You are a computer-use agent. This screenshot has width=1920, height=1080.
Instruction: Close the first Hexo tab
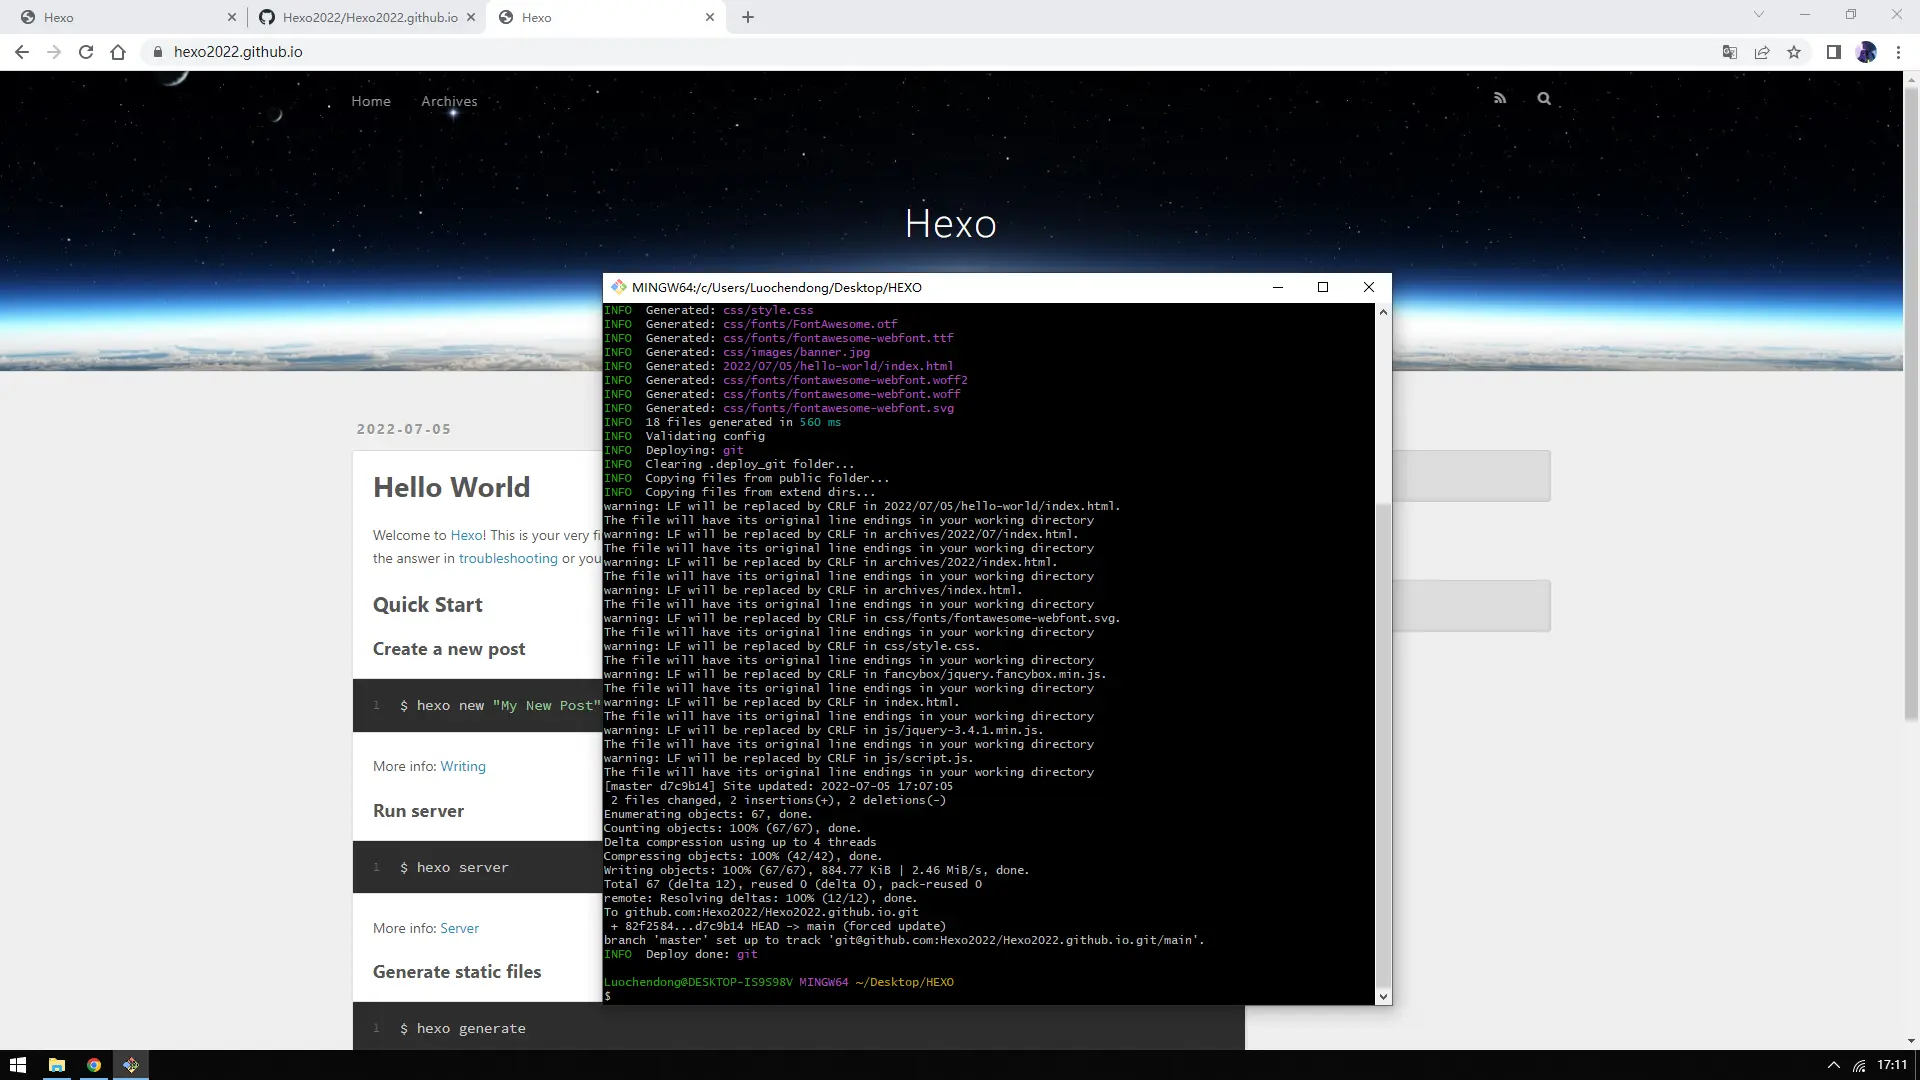(232, 17)
